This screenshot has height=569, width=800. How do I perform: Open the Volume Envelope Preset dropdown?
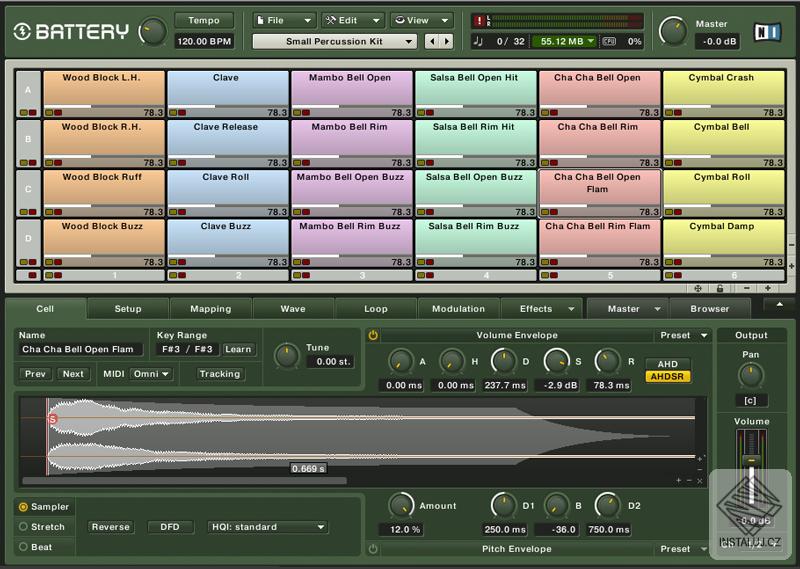coord(683,335)
